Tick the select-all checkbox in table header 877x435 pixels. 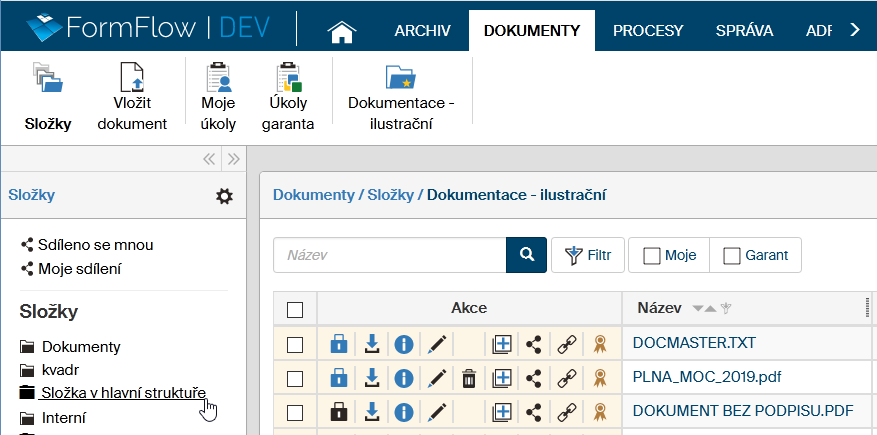295,309
